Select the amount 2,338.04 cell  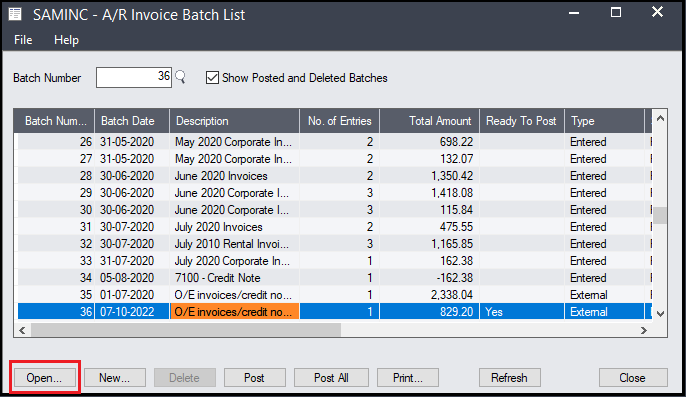click(x=430, y=295)
